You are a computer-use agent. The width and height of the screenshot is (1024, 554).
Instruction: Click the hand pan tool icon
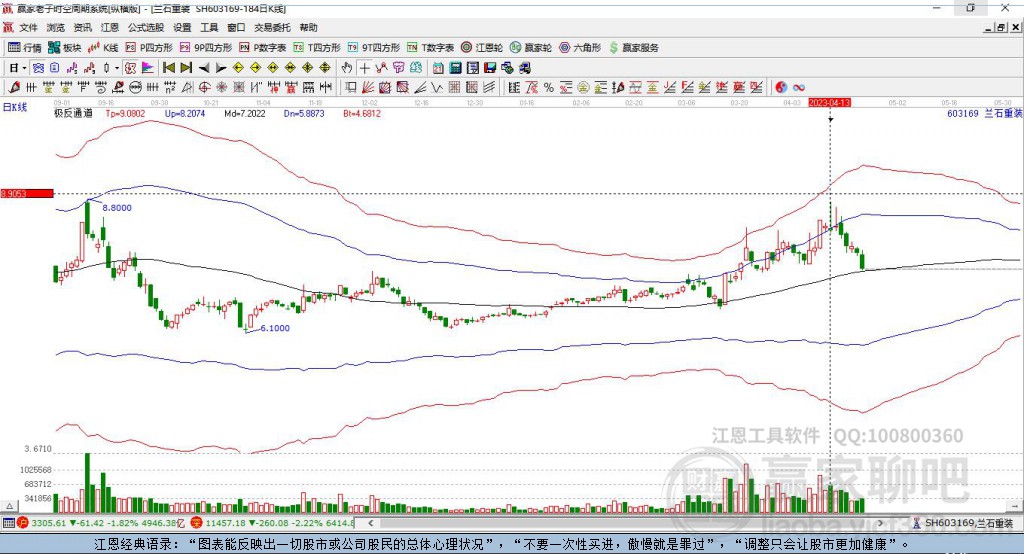click(346, 68)
